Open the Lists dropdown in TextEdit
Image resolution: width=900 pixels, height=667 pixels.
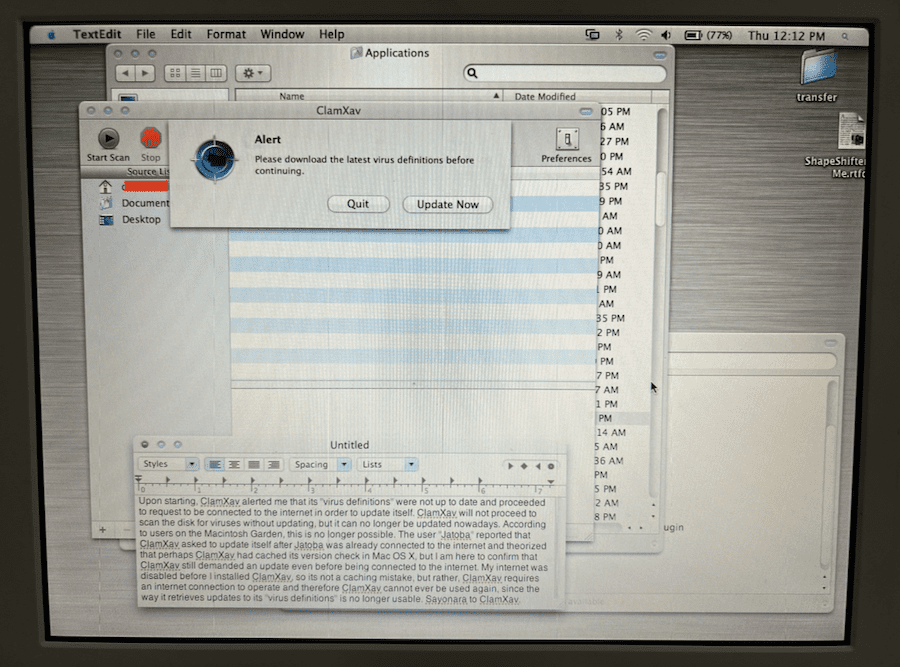387,464
